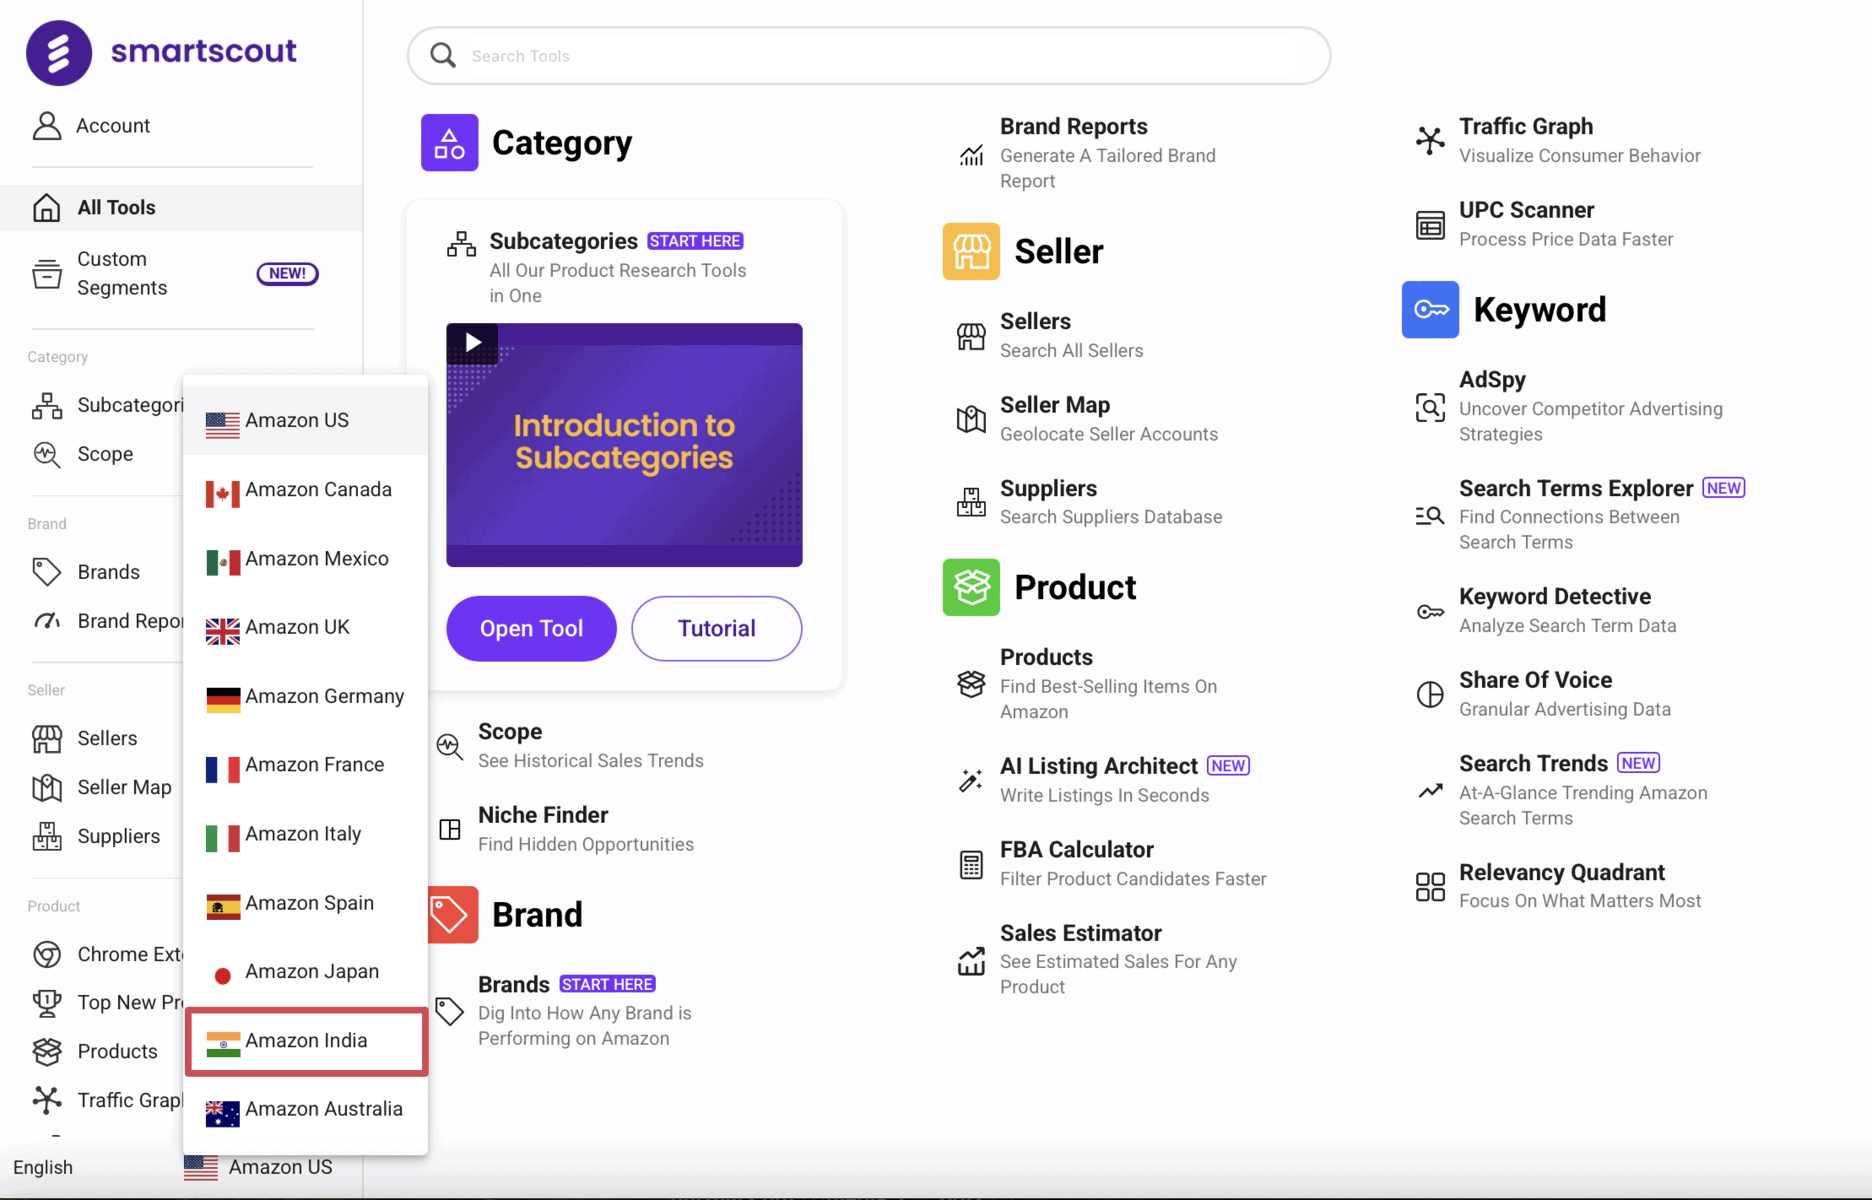This screenshot has height=1200, width=1872.
Task: Click the Tutorial button
Action: [717, 628]
